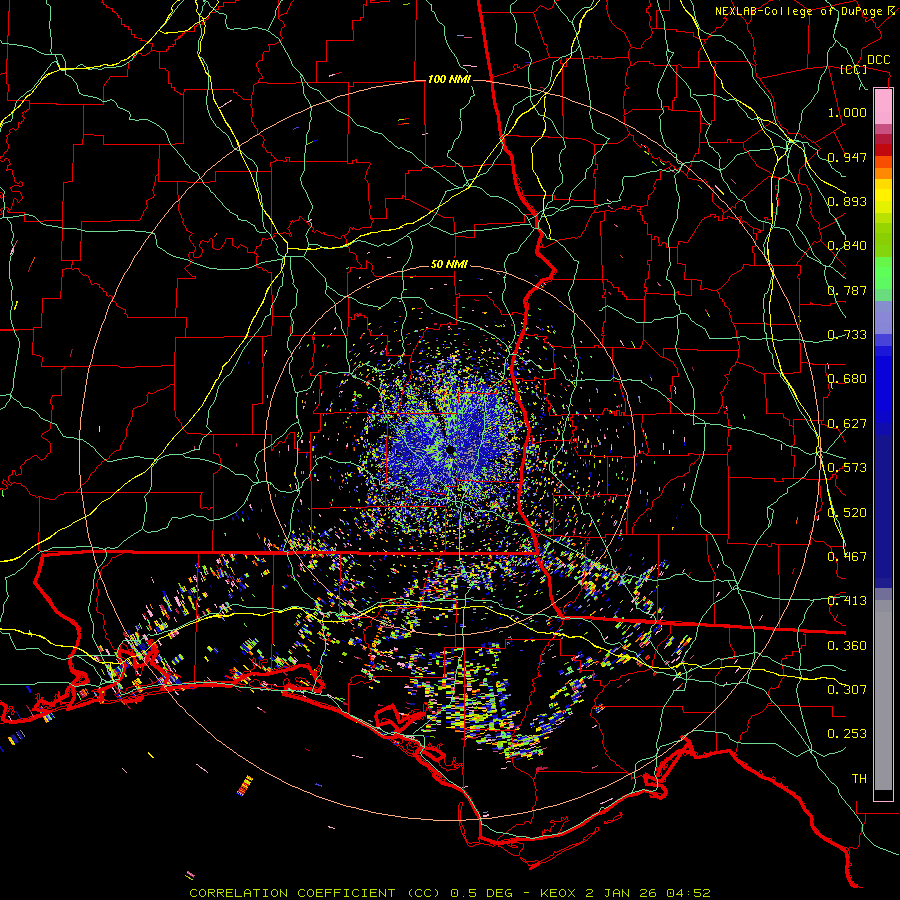This screenshot has width=900, height=900.
Task: Pick the gray swatch on the color bar
Action: 883,695
